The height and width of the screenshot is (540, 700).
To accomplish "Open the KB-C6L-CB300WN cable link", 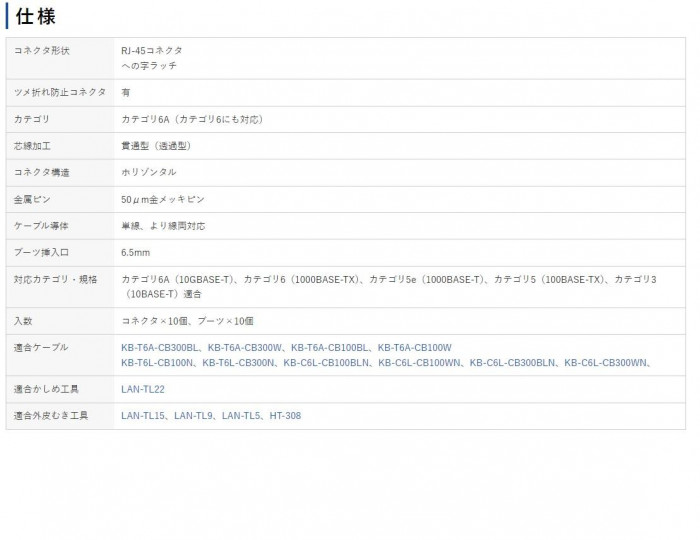I will (x=605, y=363).
